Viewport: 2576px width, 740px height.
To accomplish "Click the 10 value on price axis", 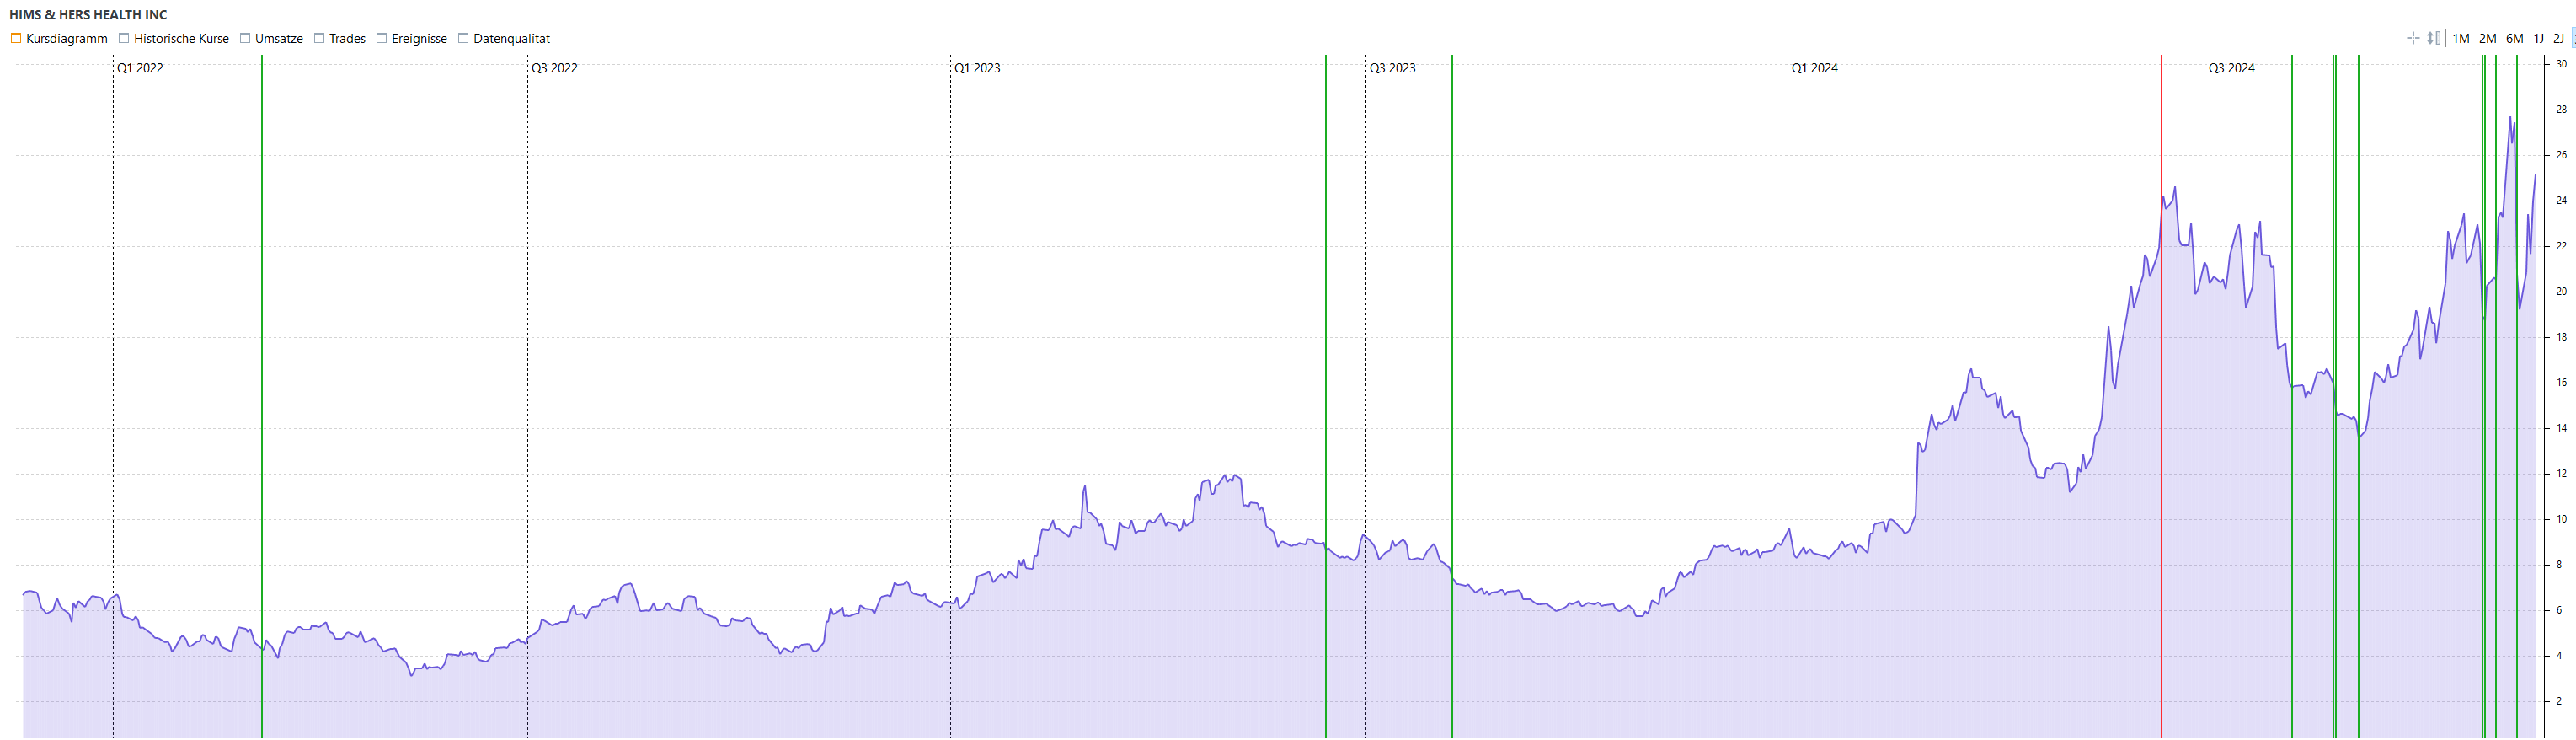I will pyautogui.click(x=2562, y=519).
